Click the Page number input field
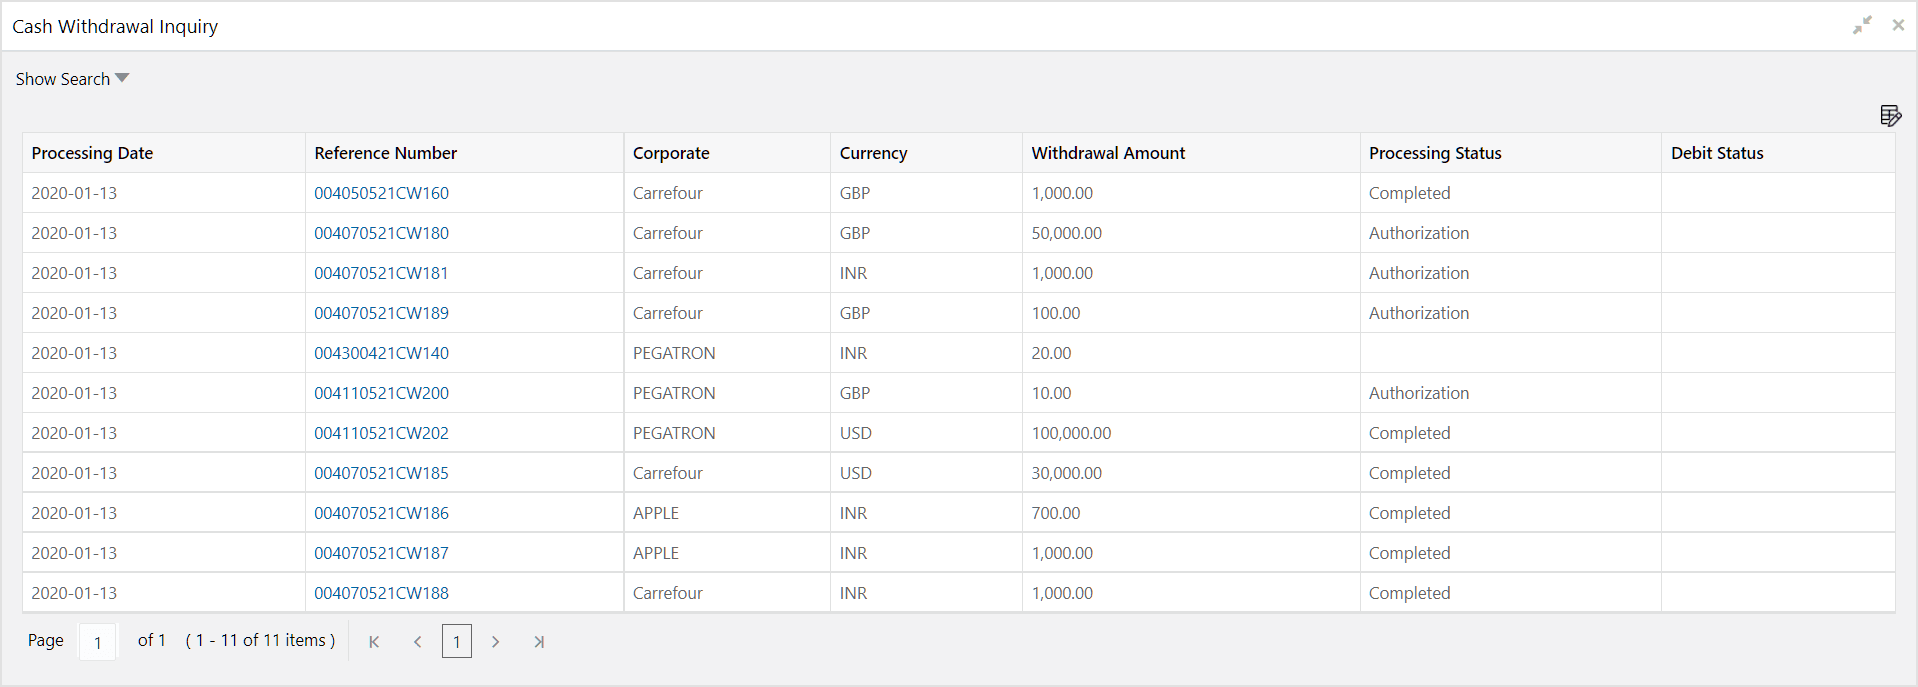Image resolution: width=1918 pixels, height=687 pixels. click(97, 642)
